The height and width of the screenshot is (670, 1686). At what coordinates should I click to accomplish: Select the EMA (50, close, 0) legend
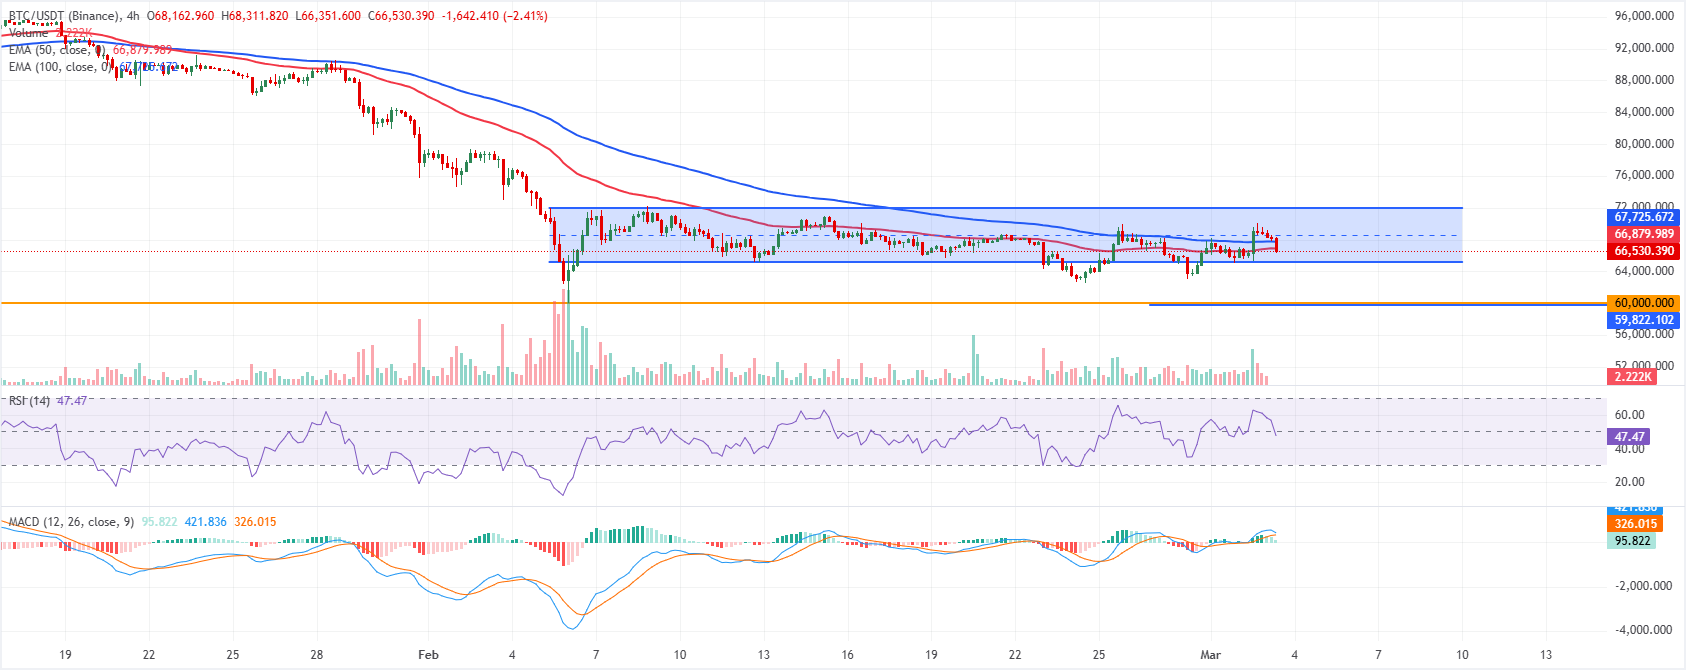pyautogui.click(x=57, y=50)
